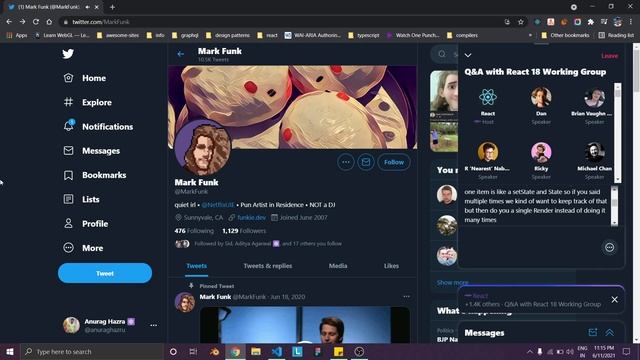640x360 pixels.
Task: Open the Chrome extensions puzzle icon
Action: [x=590, y=22]
